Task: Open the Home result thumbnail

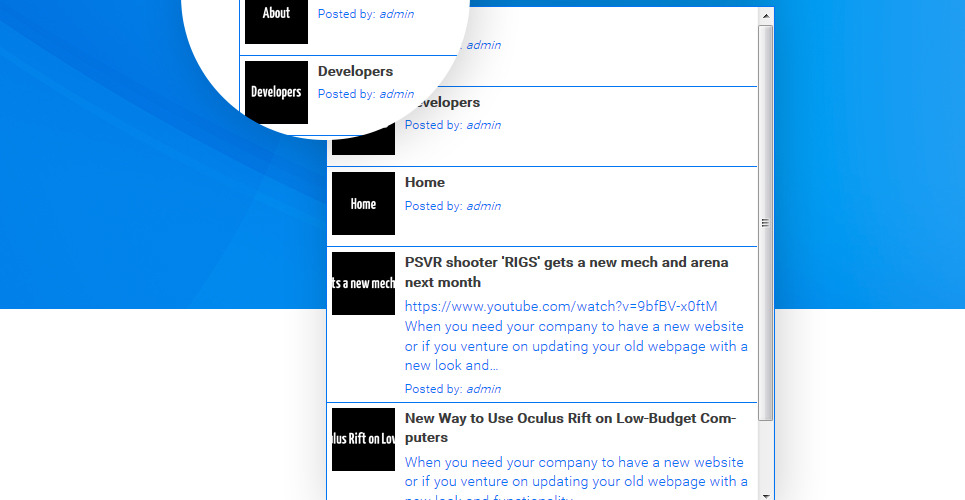Action: 363,204
